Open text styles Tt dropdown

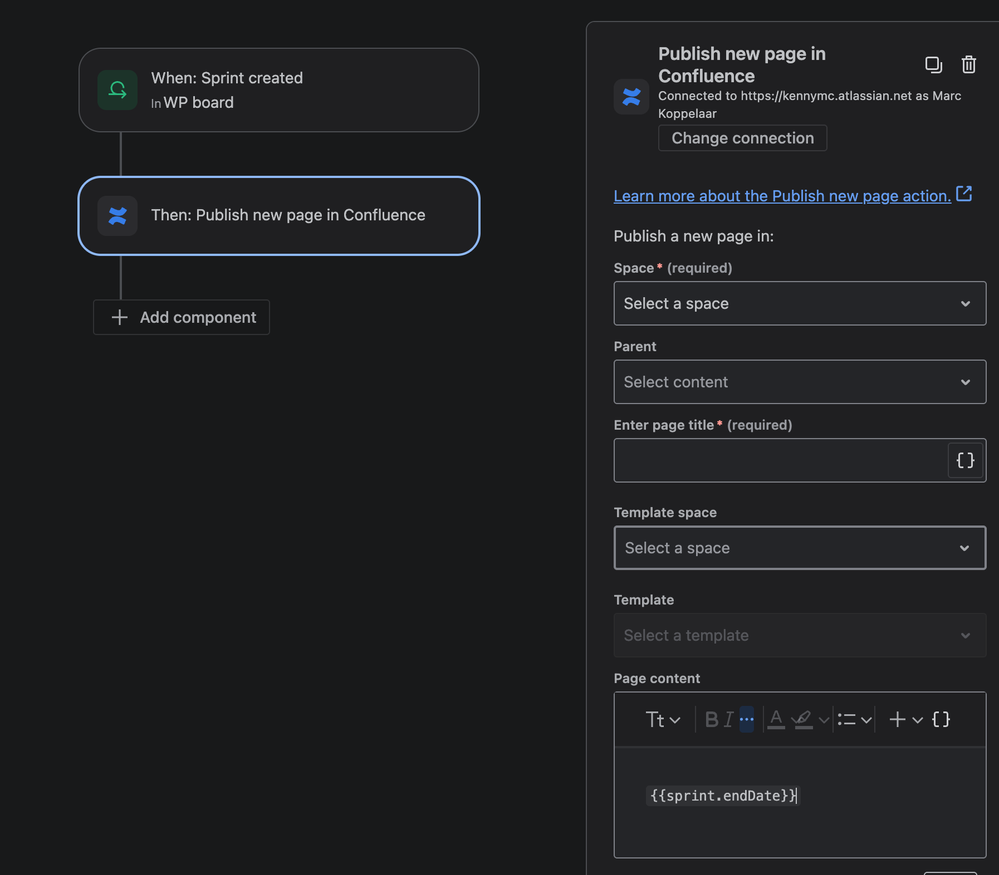point(663,720)
